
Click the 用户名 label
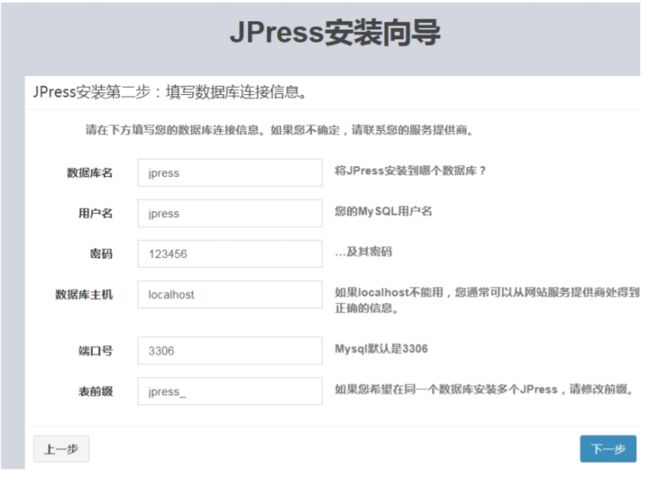[95, 213]
